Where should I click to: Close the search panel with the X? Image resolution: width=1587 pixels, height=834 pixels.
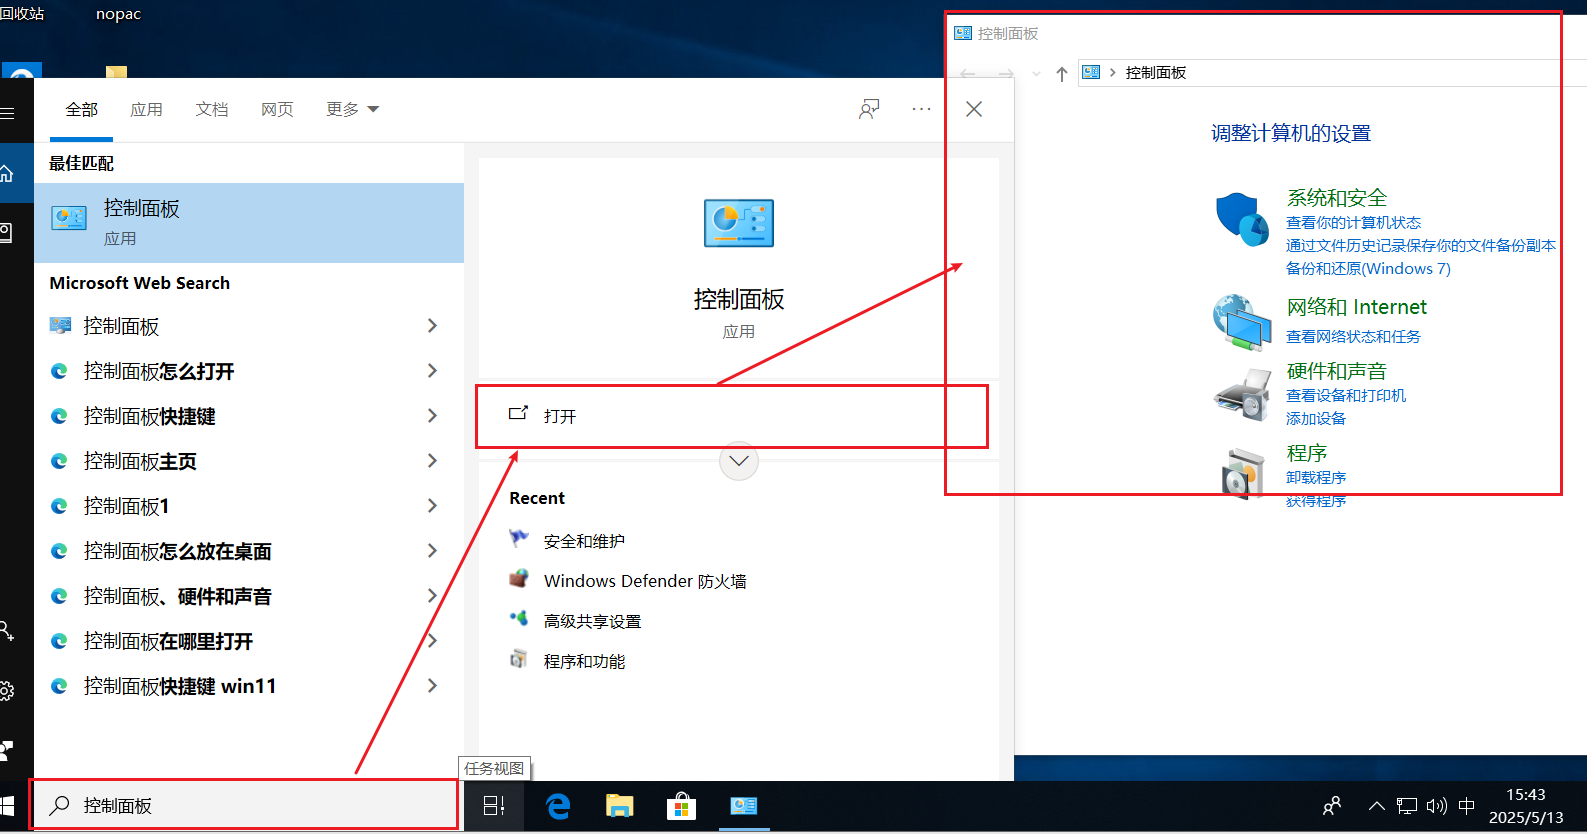click(x=974, y=109)
